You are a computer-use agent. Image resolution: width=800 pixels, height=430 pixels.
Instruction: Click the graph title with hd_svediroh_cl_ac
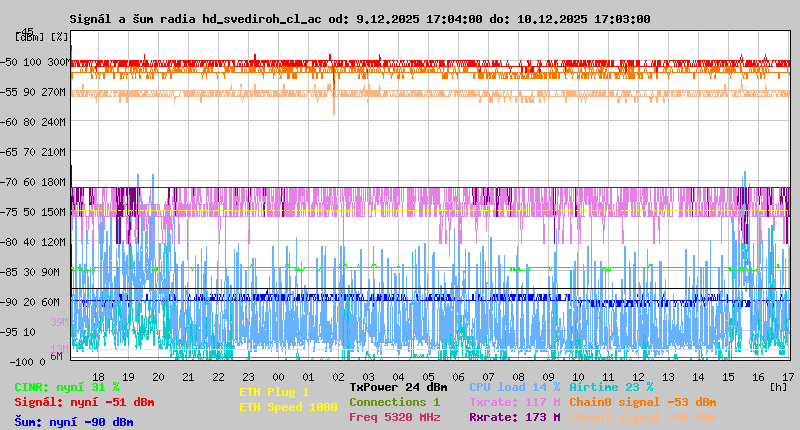(x=360, y=19)
